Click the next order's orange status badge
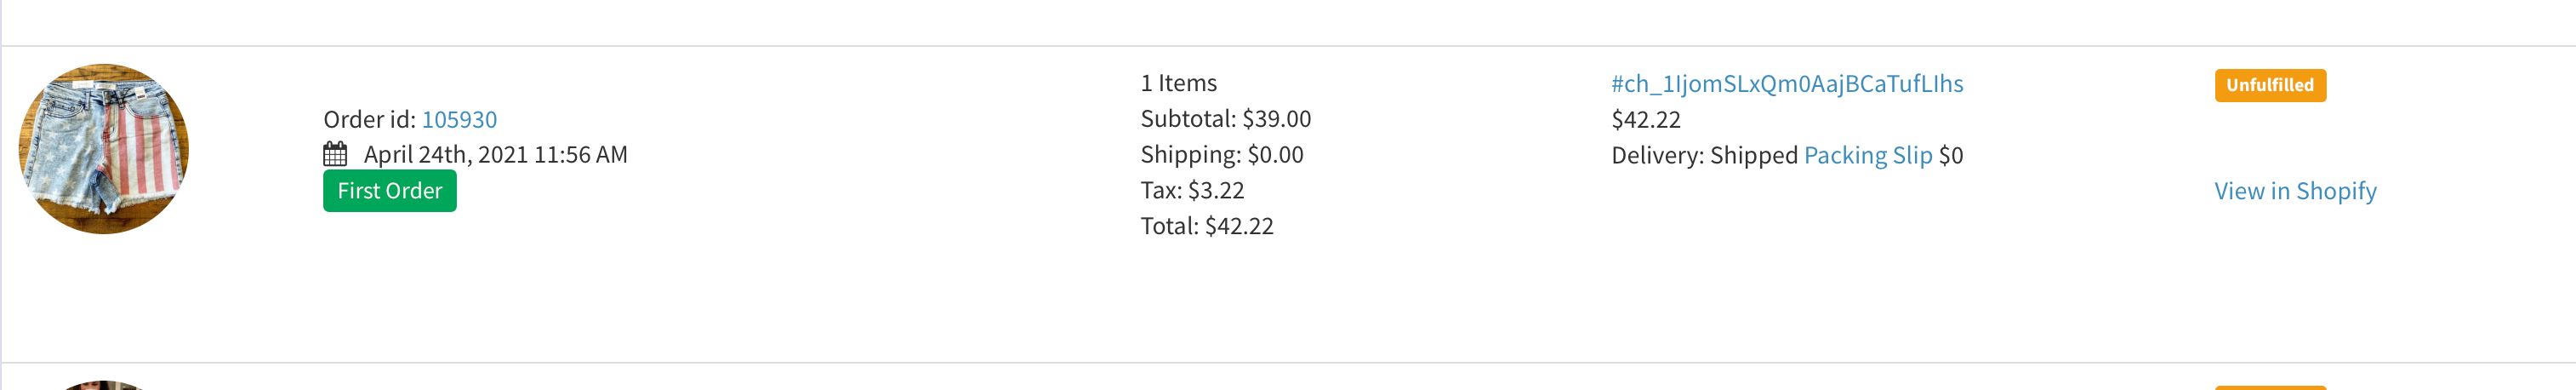Image resolution: width=2576 pixels, height=390 pixels. [x=2270, y=387]
